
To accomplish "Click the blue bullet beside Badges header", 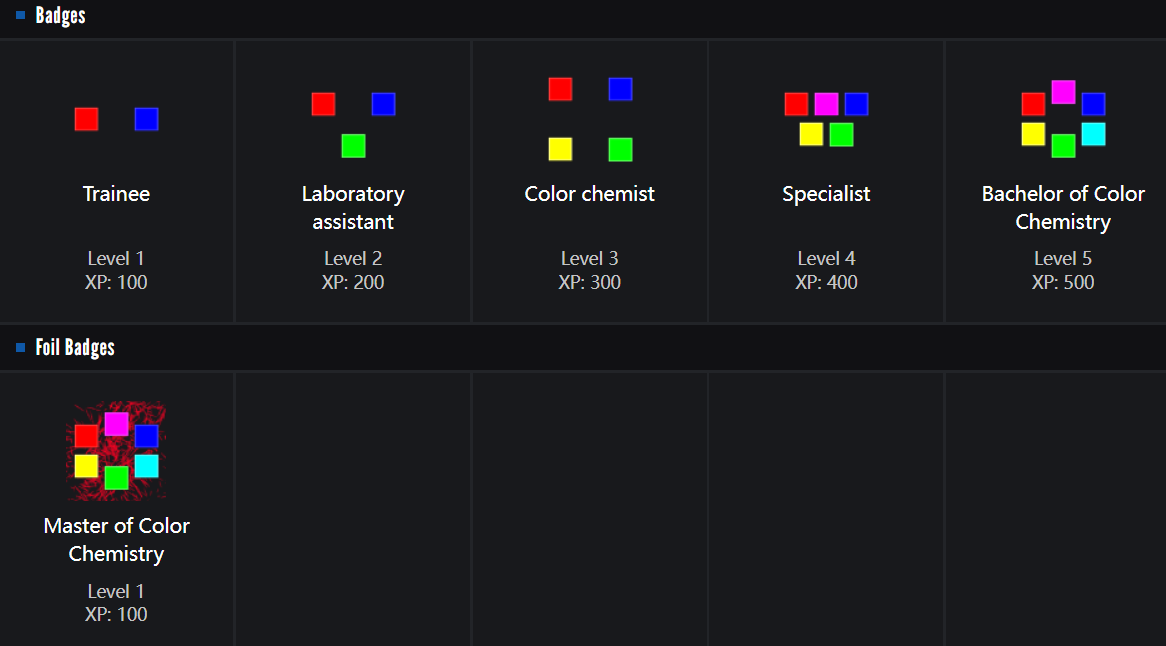I will point(20,15).
